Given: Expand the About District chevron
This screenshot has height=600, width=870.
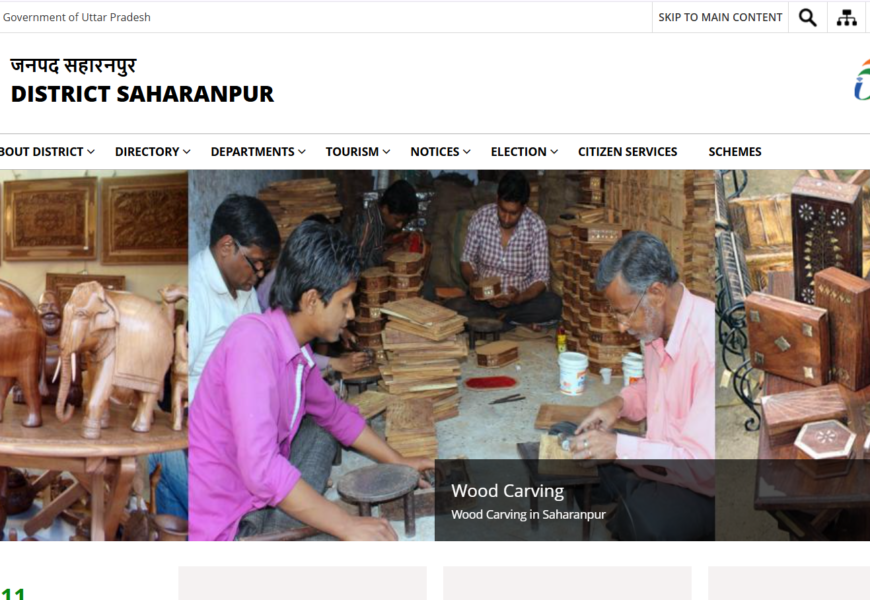Looking at the screenshot, I should (x=91, y=152).
